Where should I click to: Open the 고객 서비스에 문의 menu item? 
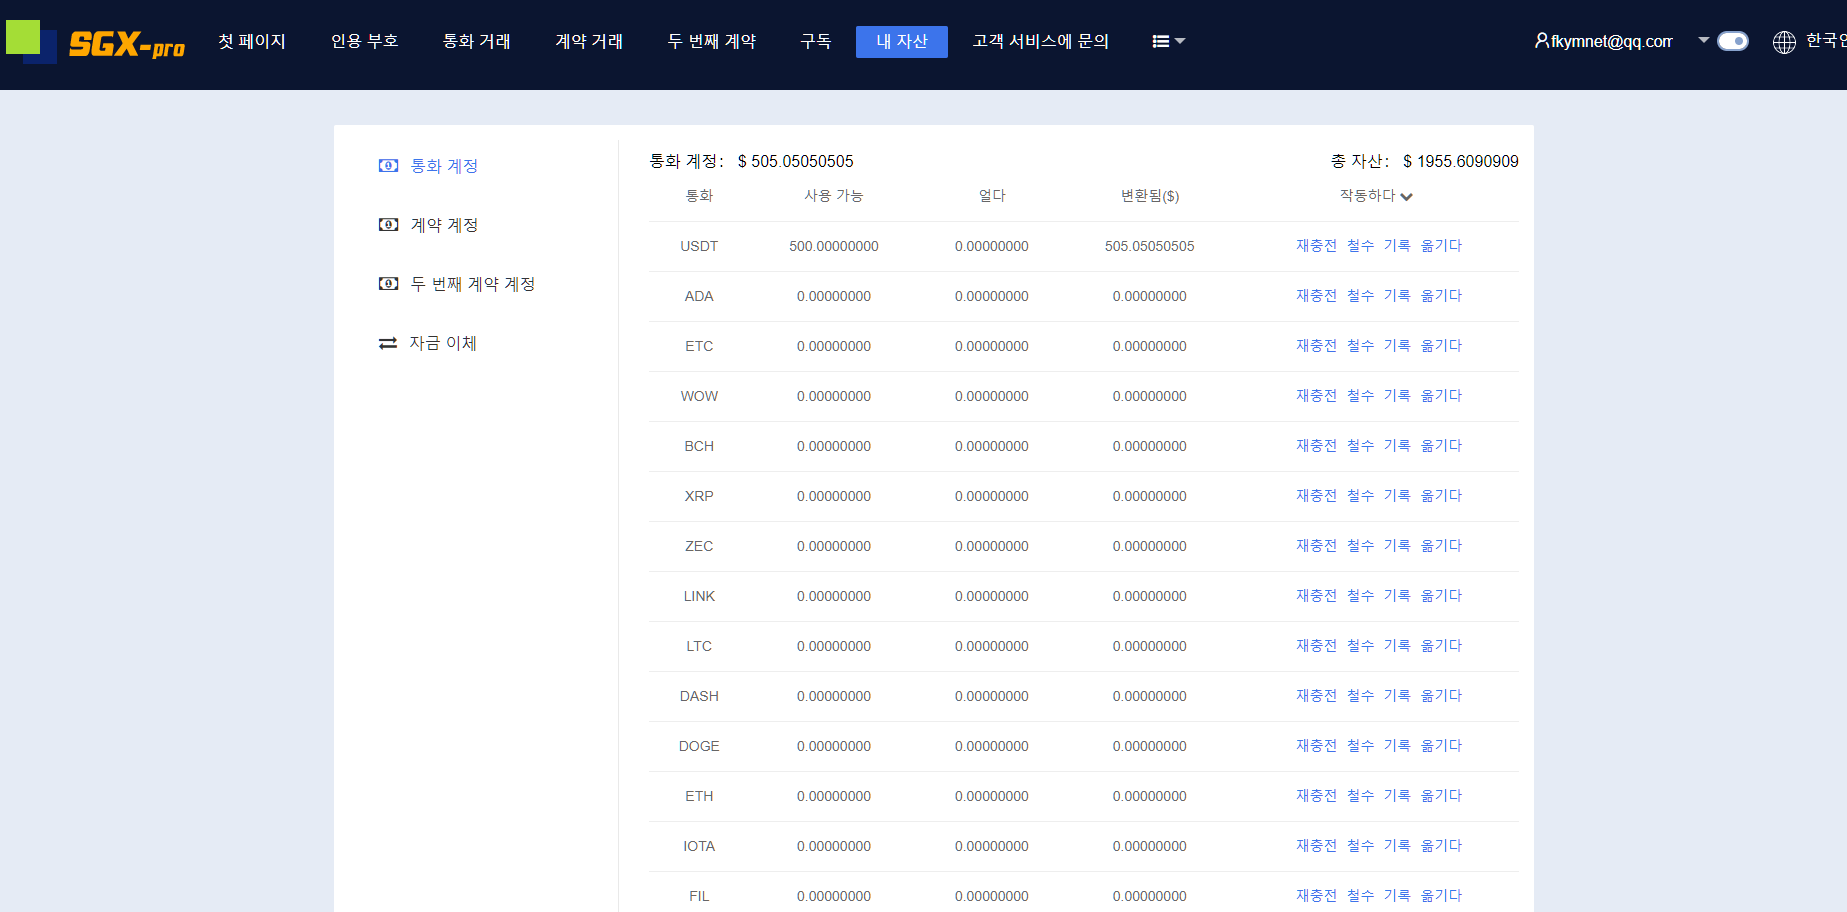[1039, 41]
